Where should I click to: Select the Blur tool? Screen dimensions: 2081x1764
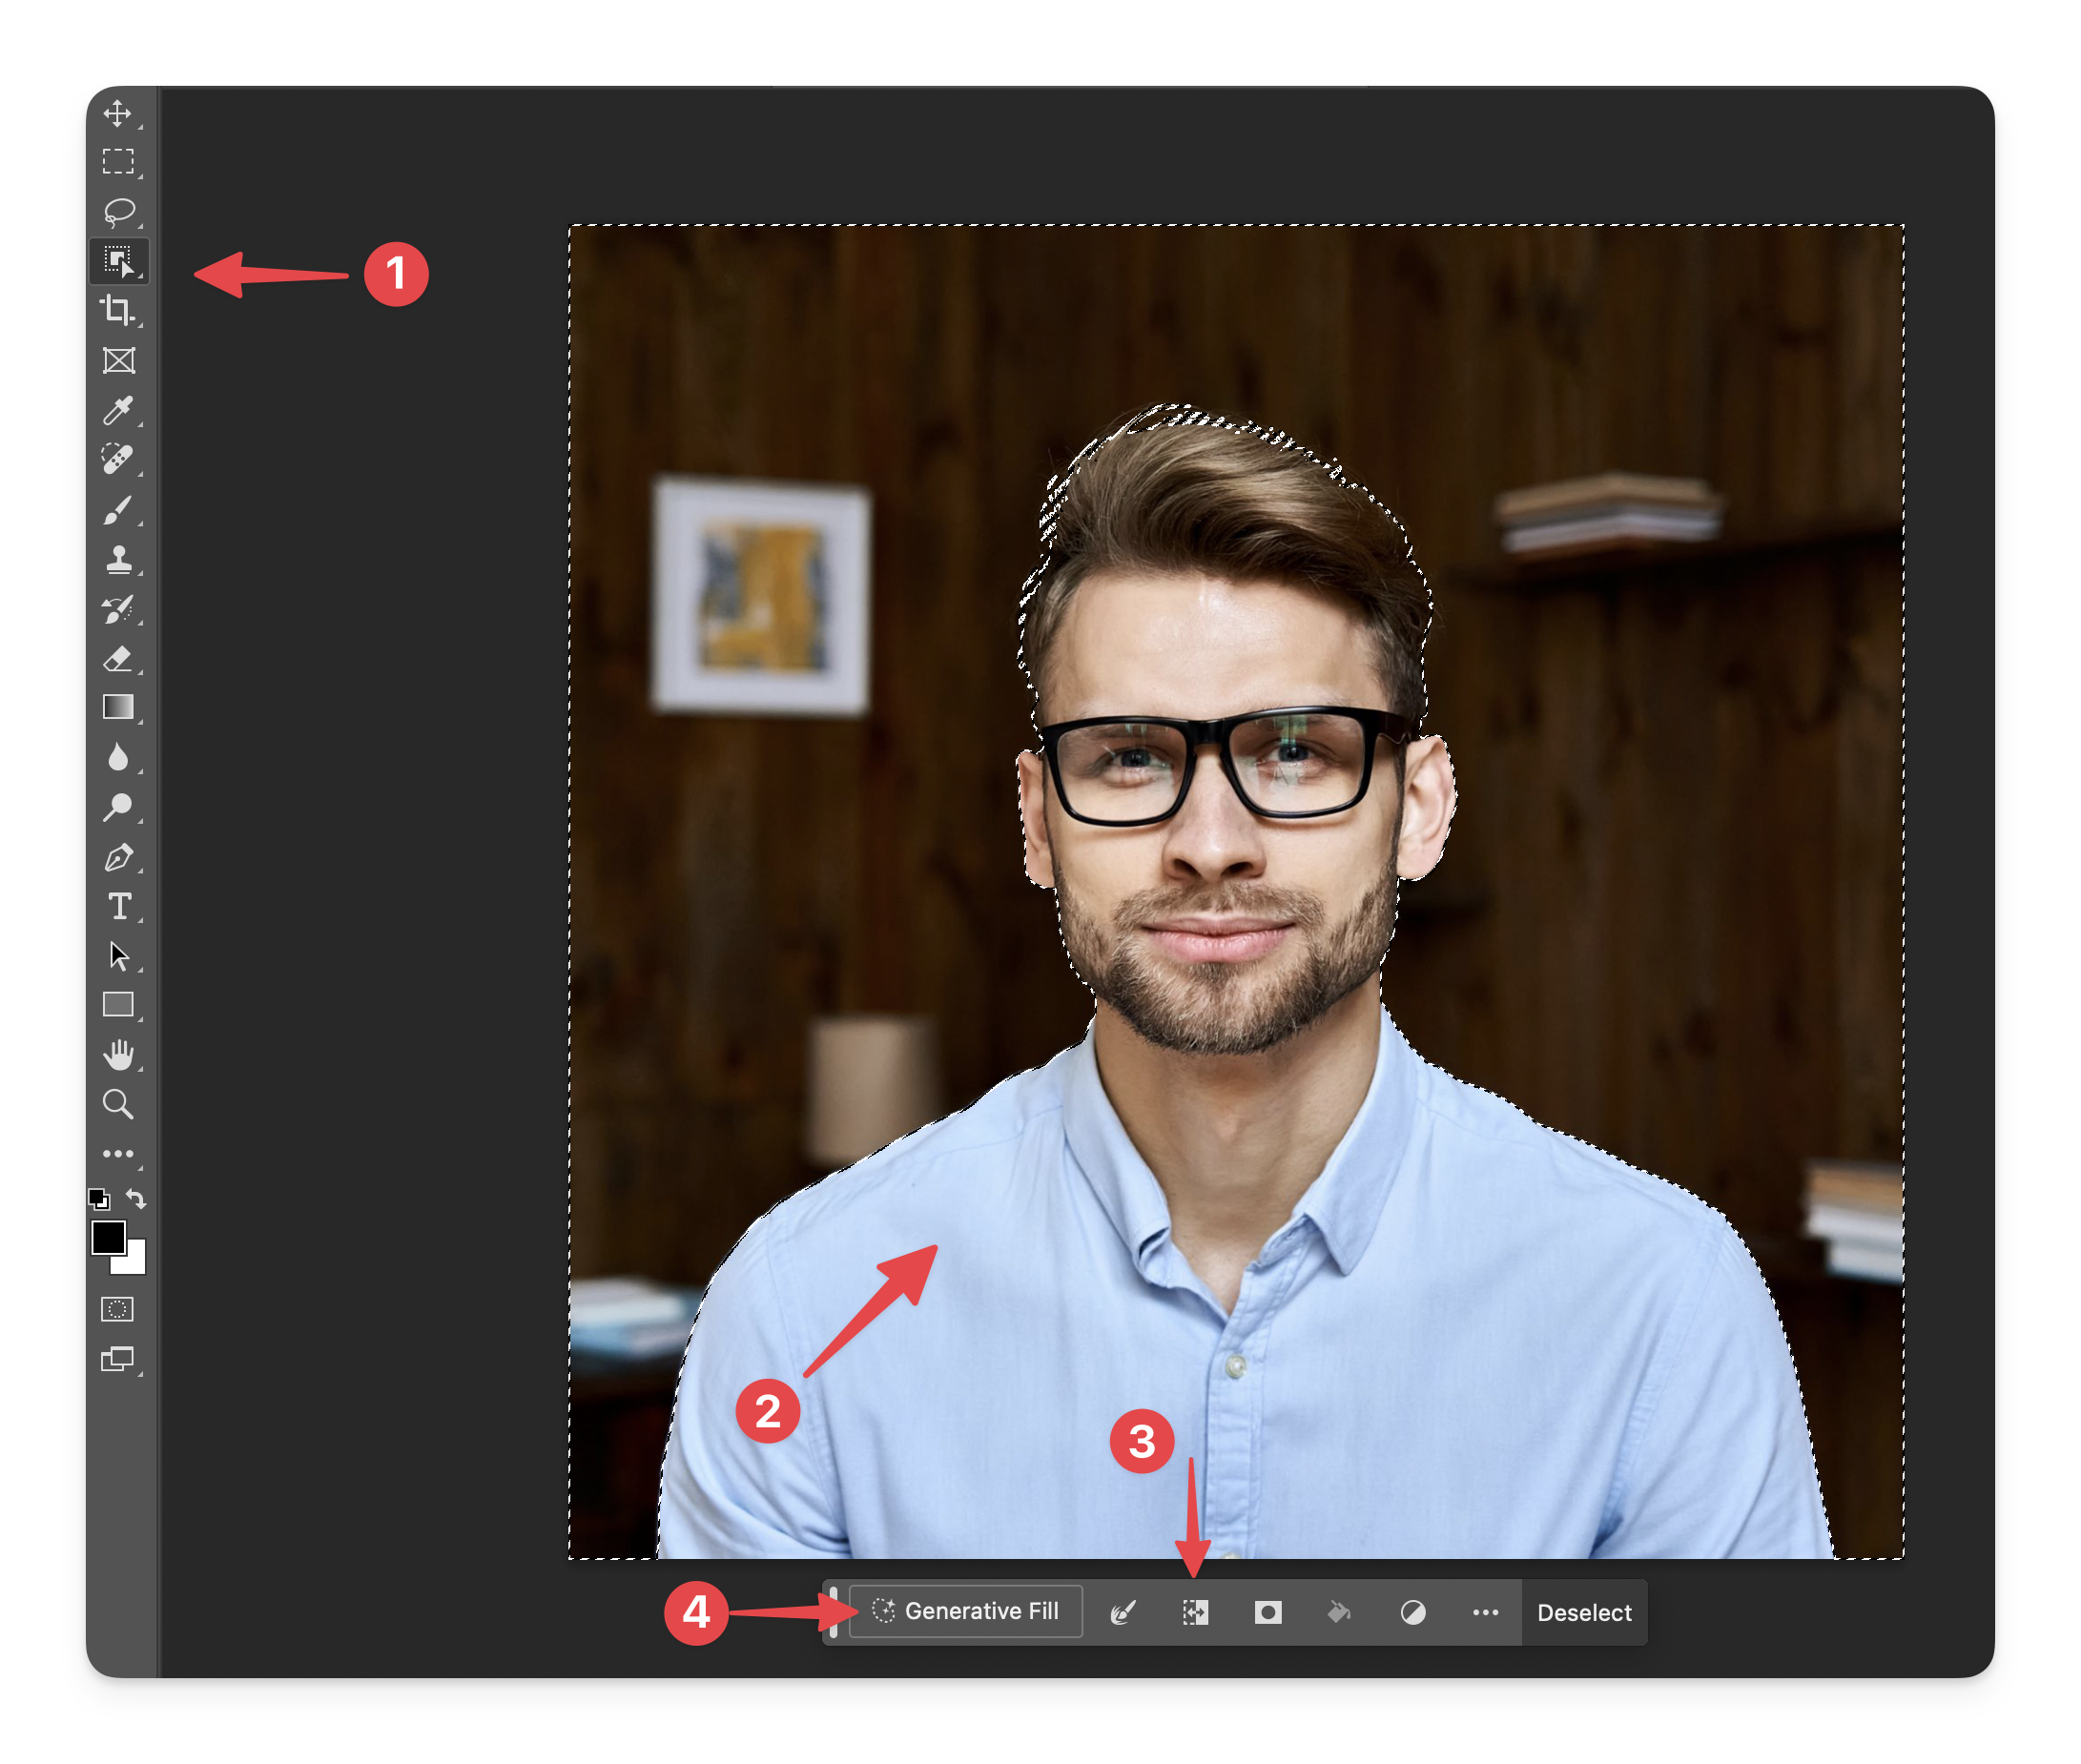tap(118, 757)
